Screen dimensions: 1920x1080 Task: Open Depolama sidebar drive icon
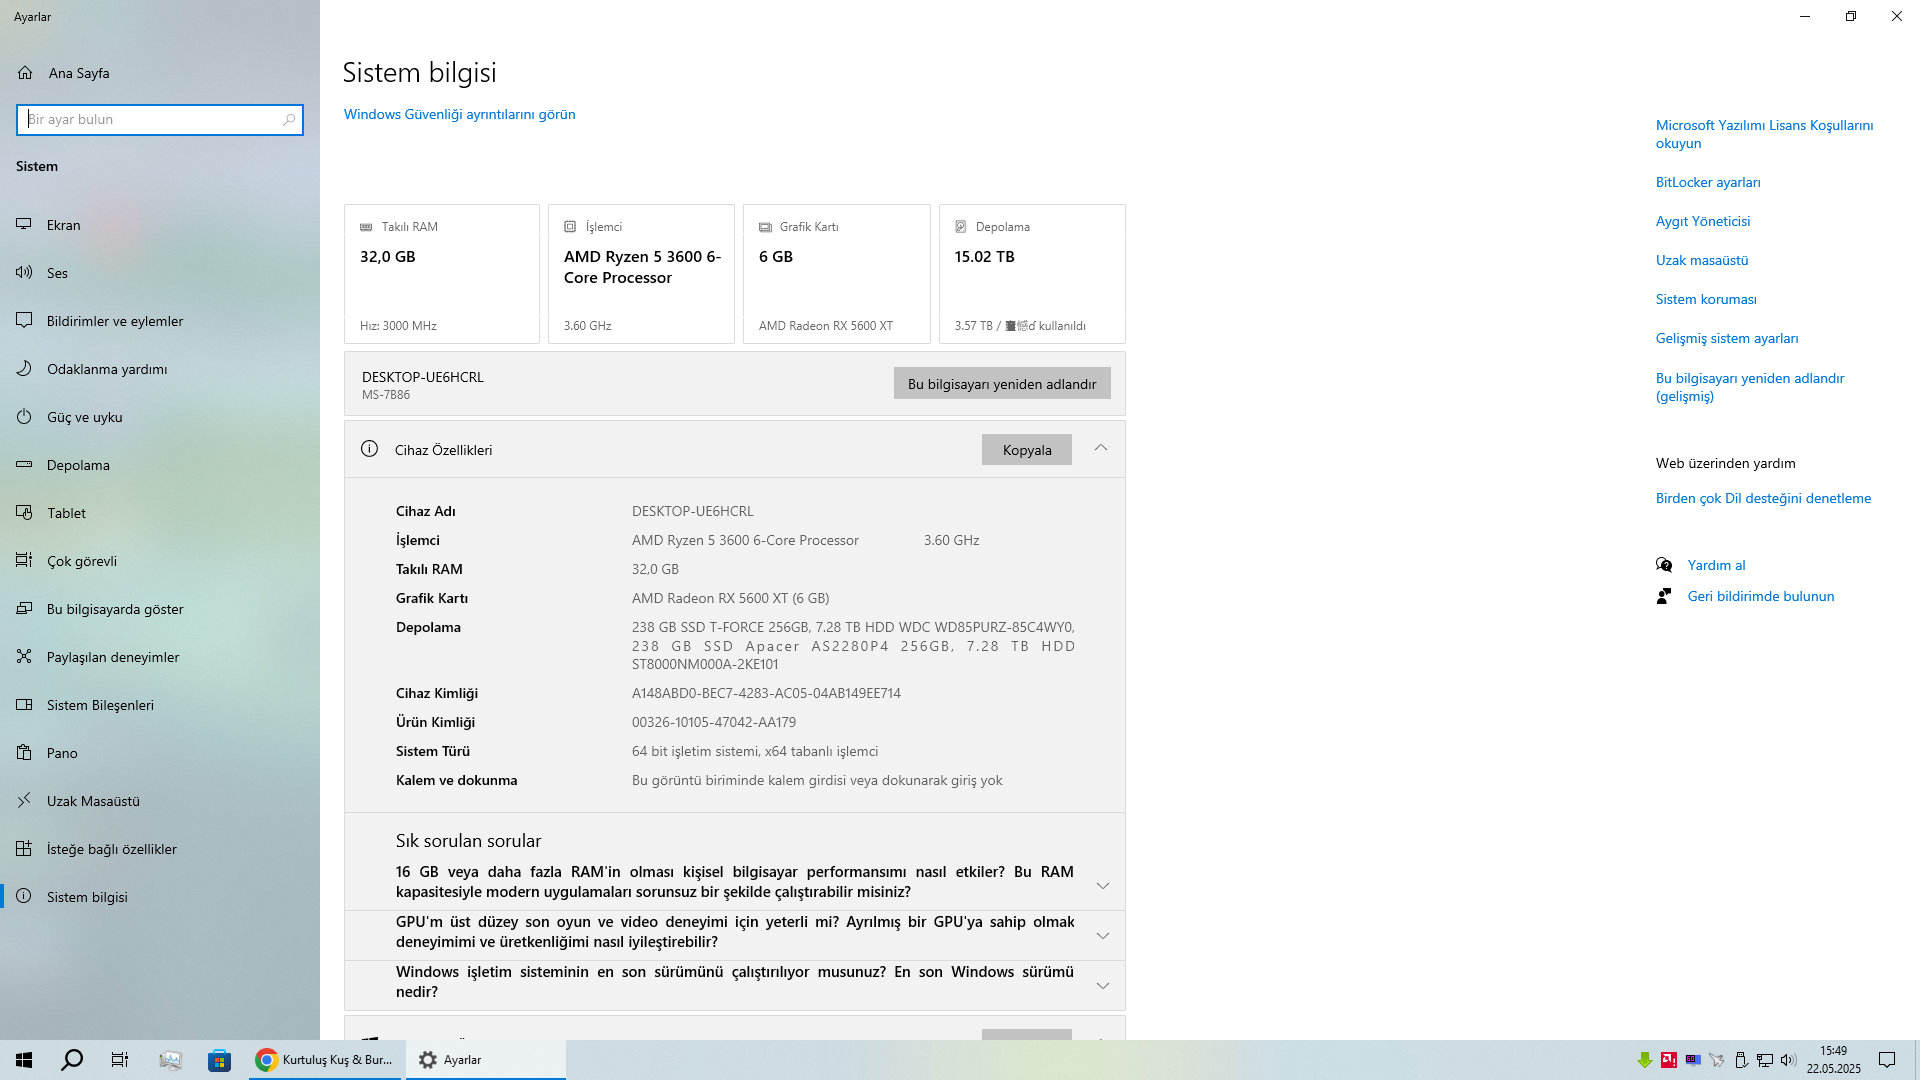coord(24,465)
